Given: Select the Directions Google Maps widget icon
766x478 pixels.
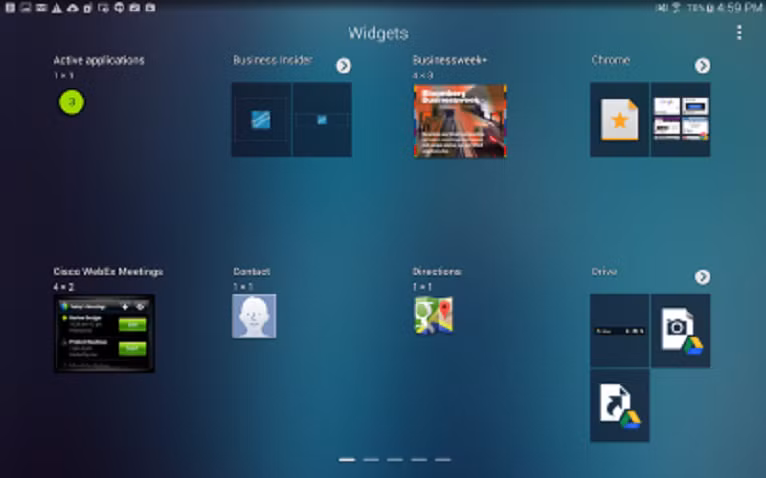Looking at the screenshot, I should click(434, 316).
